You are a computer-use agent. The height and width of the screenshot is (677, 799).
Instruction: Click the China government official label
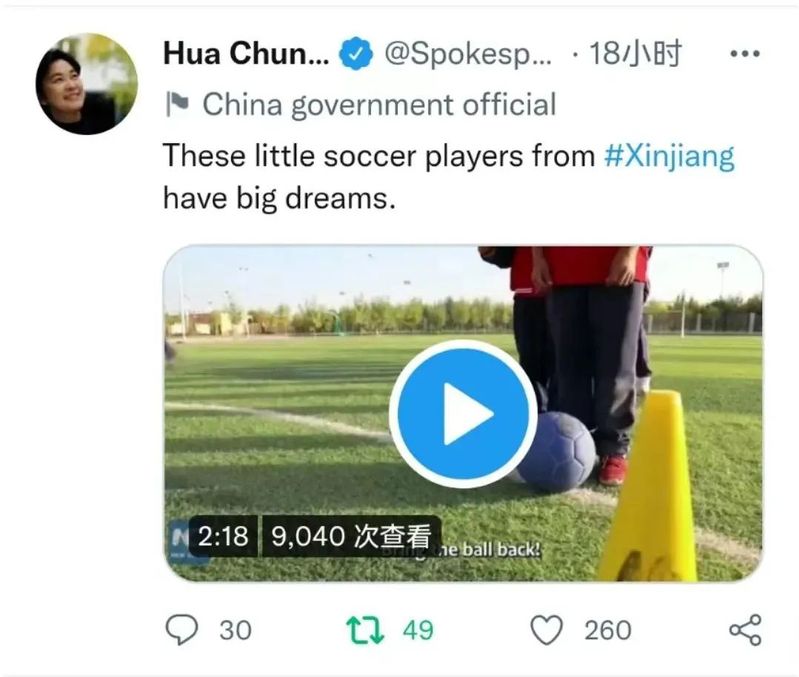(x=379, y=105)
